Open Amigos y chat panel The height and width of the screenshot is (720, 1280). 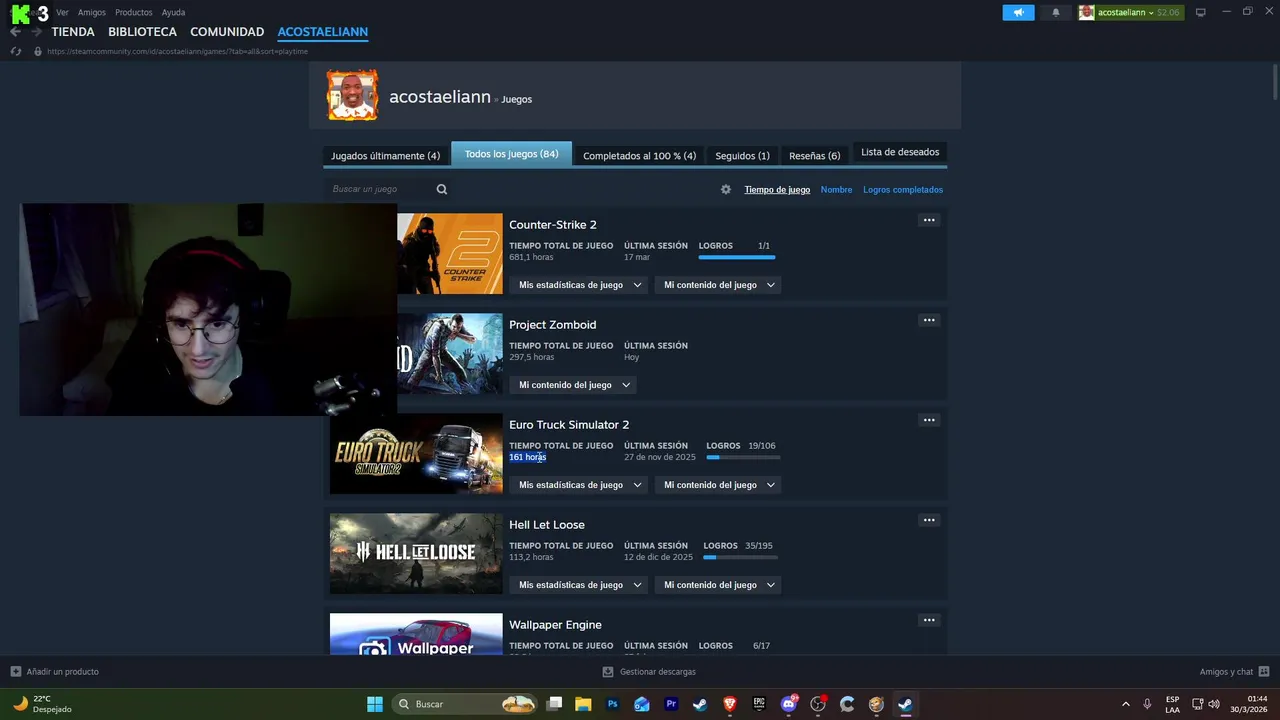tap(1234, 672)
